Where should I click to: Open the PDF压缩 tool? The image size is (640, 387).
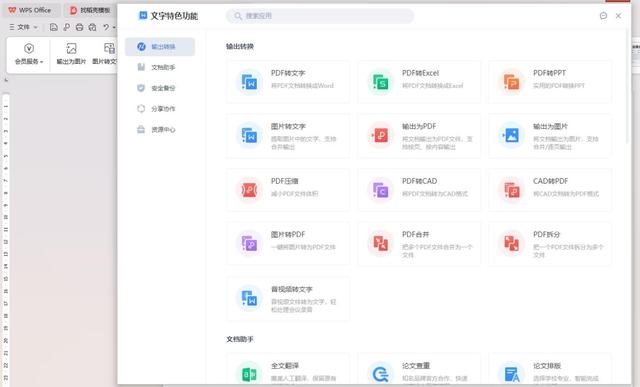point(288,190)
